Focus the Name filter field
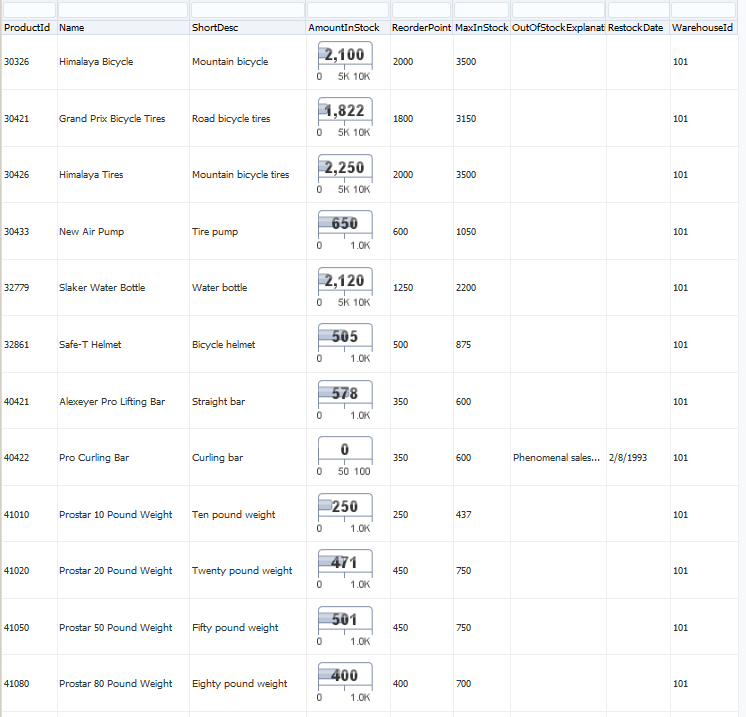The width and height of the screenshot is (746, 717). (123, 10)
